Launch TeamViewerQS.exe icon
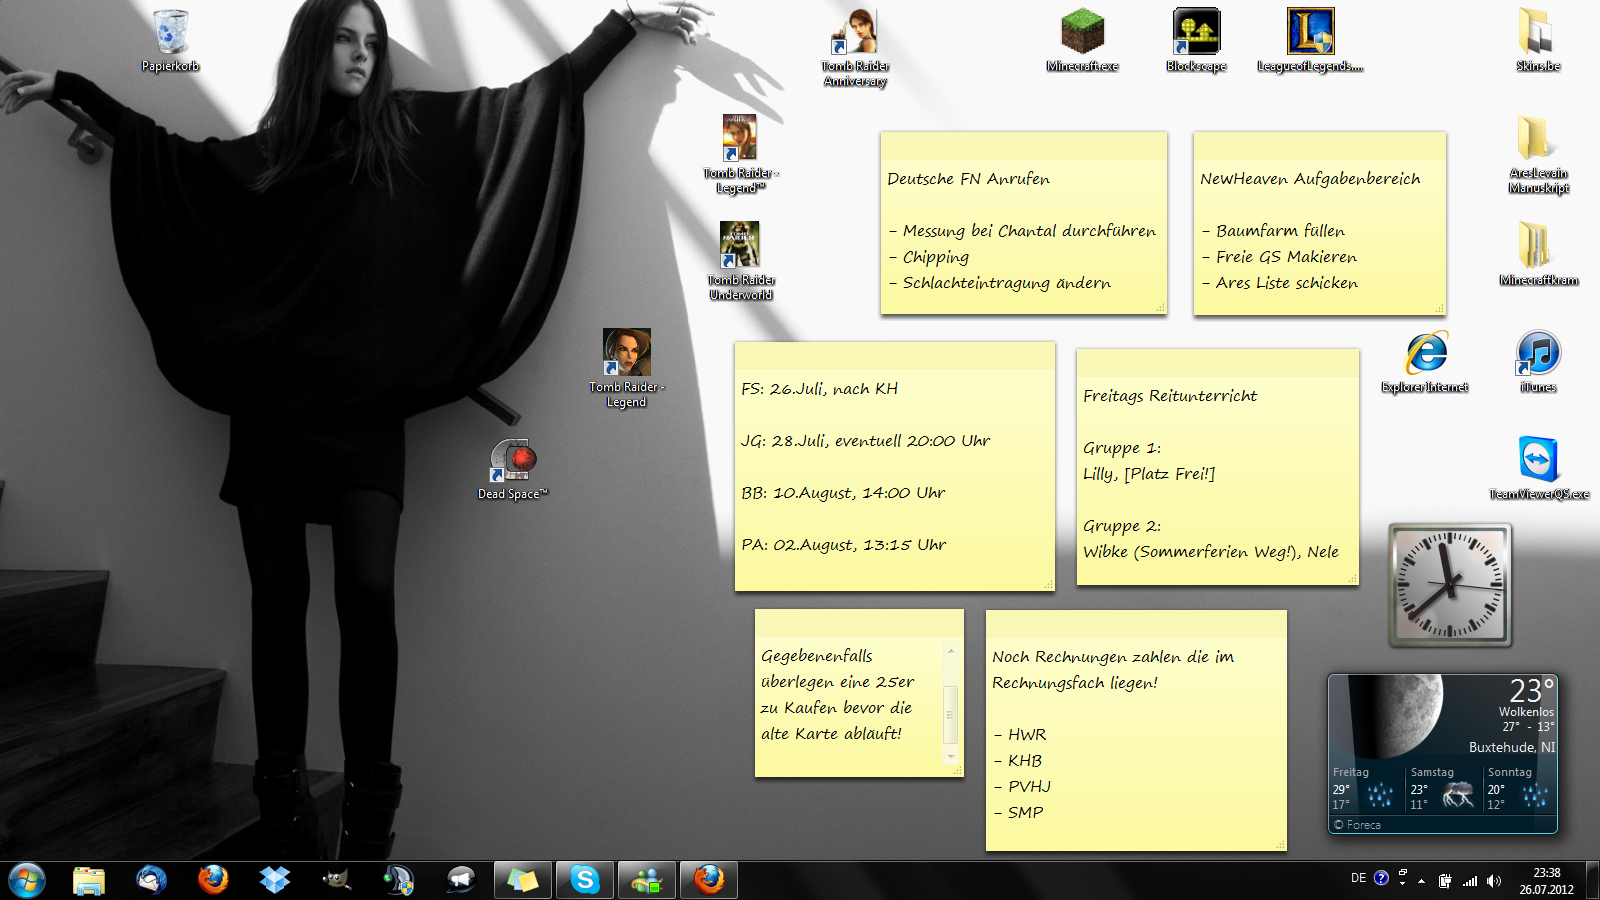Image resolution: width=1600 pixels, height=900 pixels. (1538, 462)
